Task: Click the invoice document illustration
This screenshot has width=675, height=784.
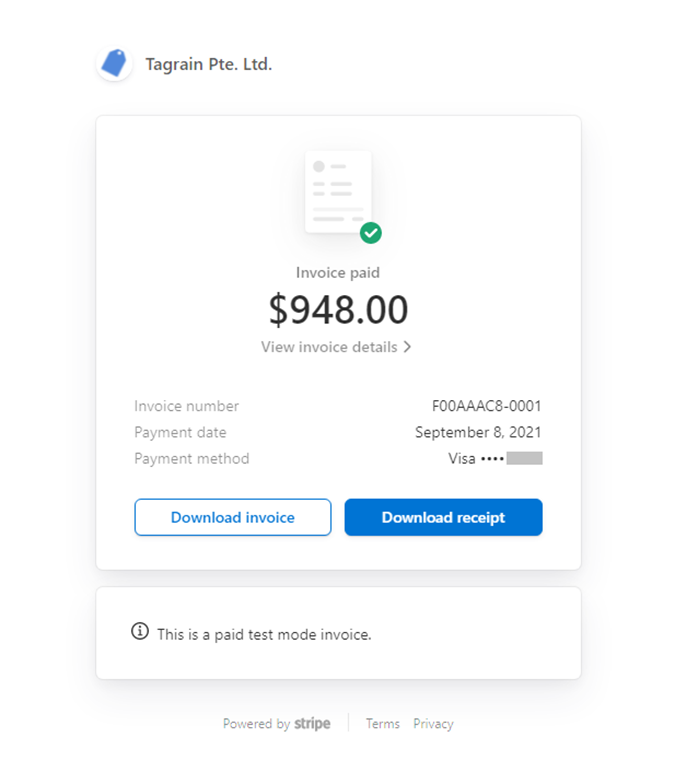Action: (337, 192)
